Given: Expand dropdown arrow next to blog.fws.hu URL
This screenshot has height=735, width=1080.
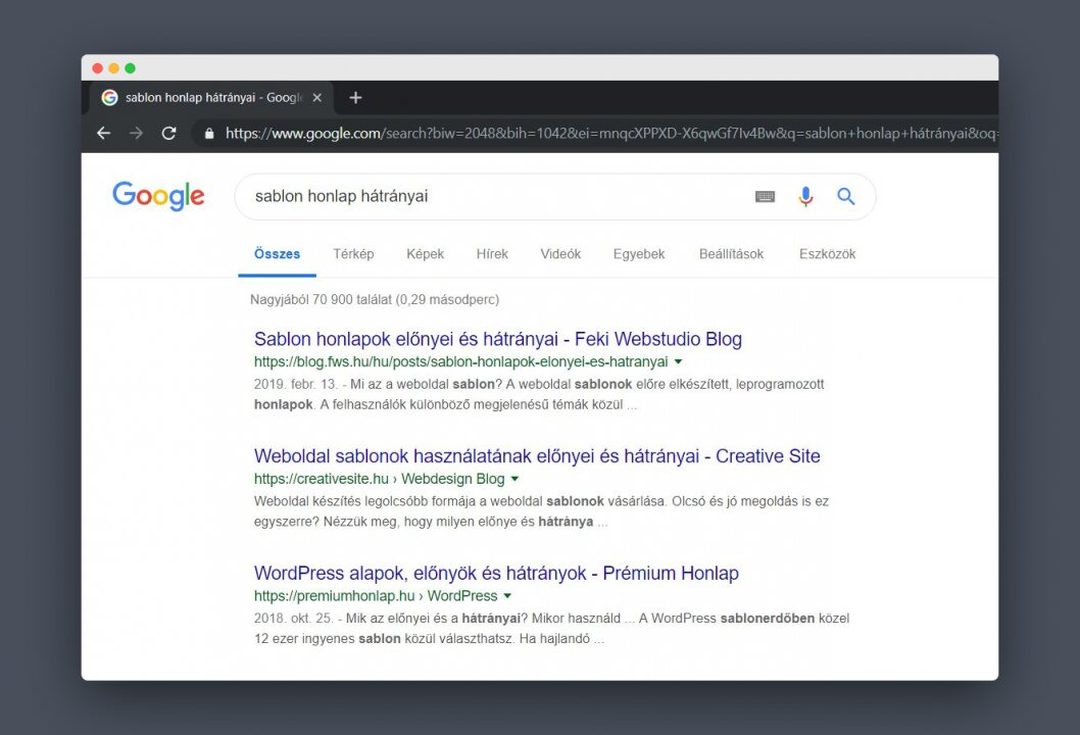Looking at the screenshot, I should pos(678,362).
